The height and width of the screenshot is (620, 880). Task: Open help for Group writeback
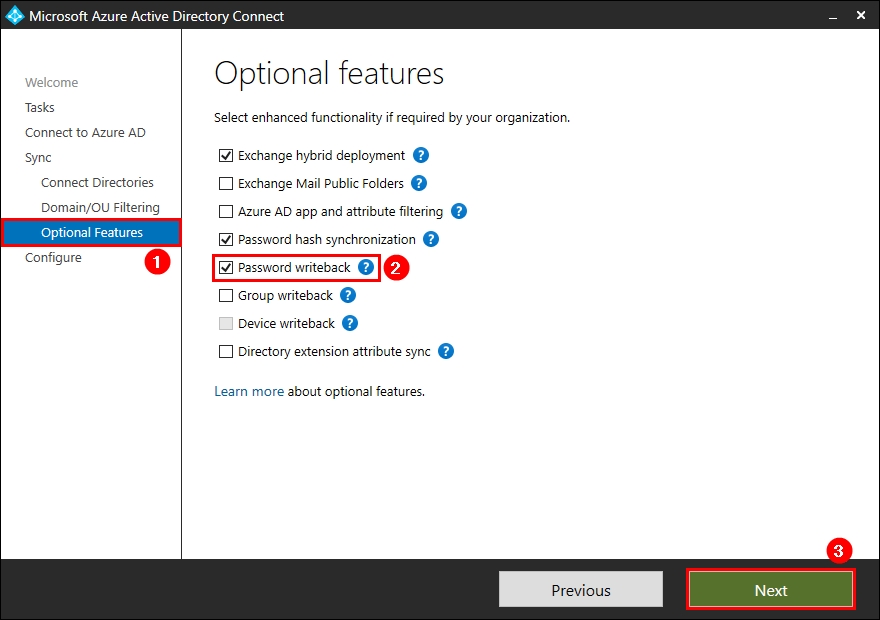347,295
